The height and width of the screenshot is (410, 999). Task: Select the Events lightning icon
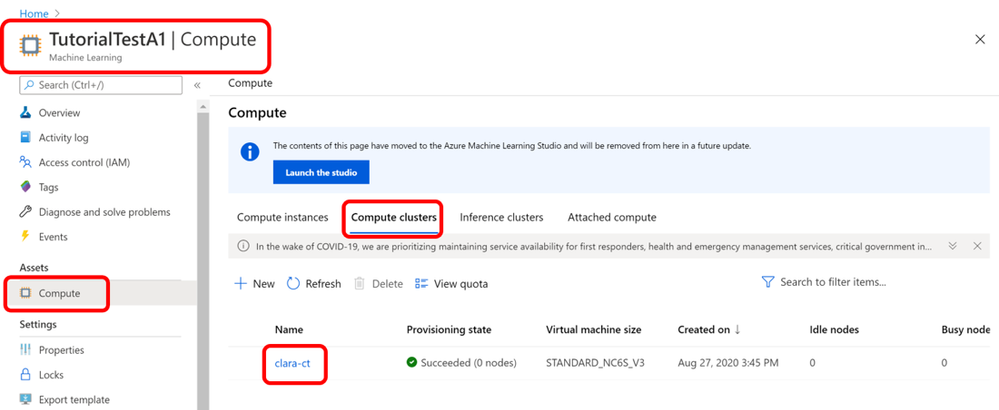click(x=25, y=237)
